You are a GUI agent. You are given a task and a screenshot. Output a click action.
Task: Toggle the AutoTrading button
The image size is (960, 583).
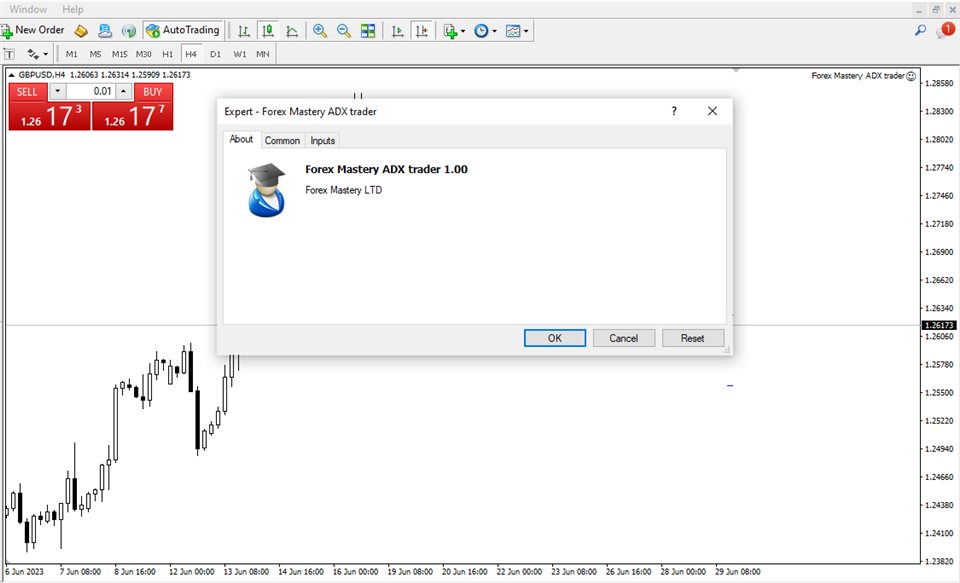(182, 30)
